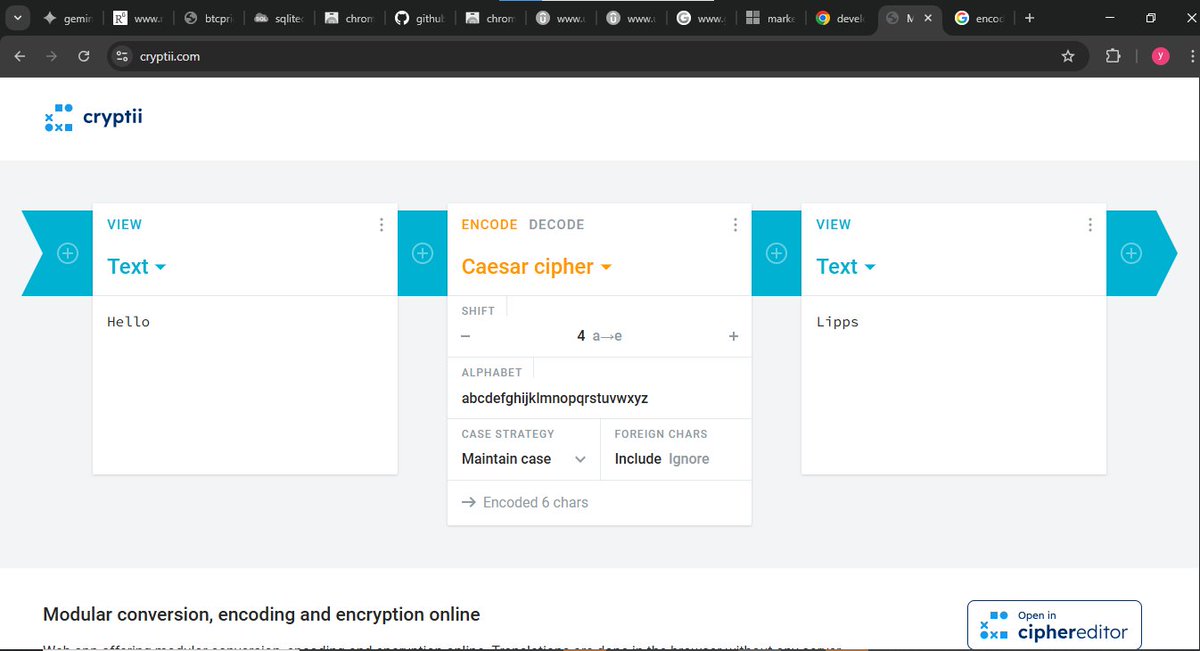Screen dimensions: 1200x651
Task: Switch to the encod Google tab
Action: point(979,18)
